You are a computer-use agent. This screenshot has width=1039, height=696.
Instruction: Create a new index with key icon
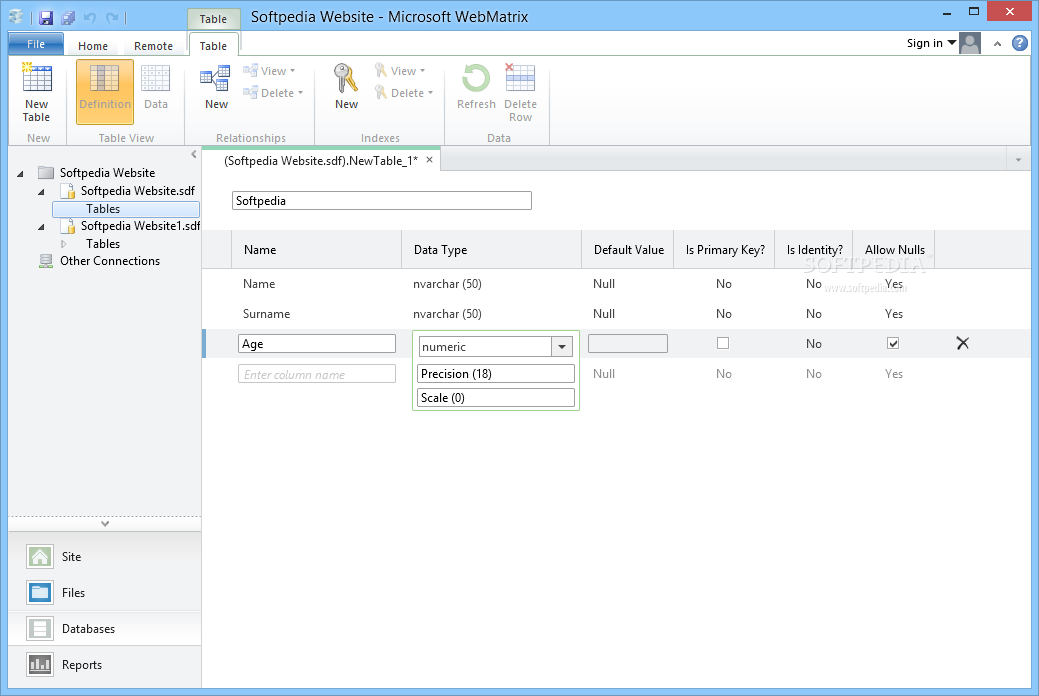coord(346,86)
